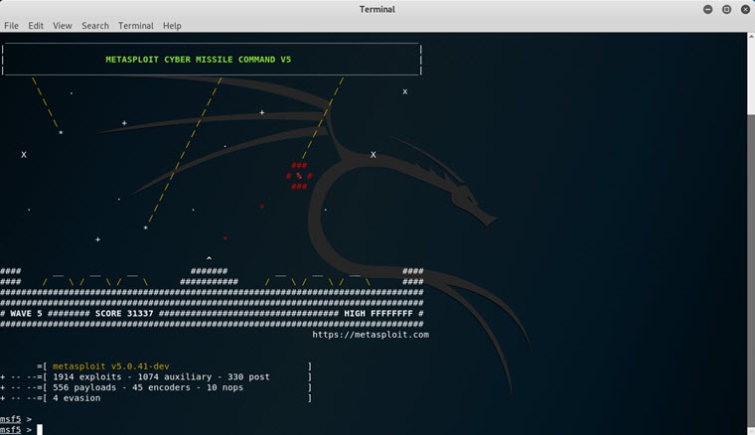
Task: Open the Help menu
Action: pyautogui.click(x=172, y=26)
